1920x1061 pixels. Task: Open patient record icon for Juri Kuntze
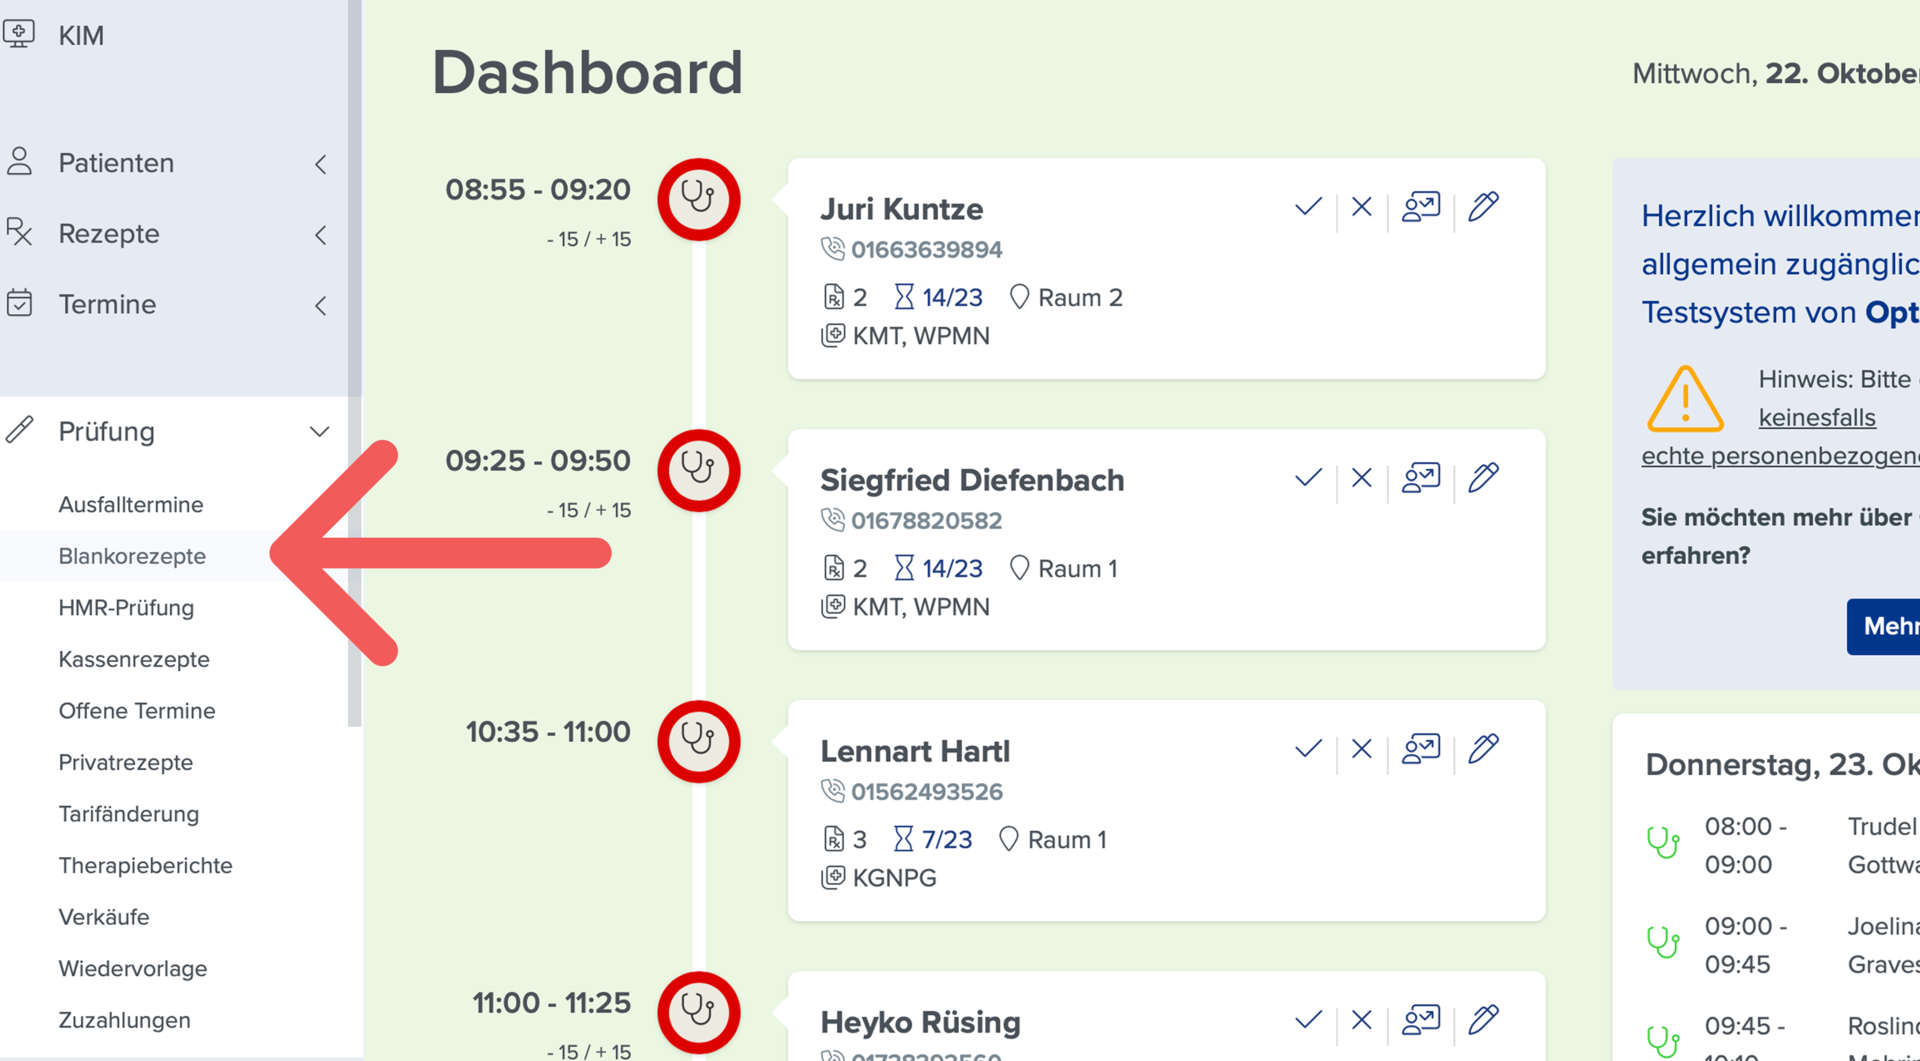pos(1420,207)
